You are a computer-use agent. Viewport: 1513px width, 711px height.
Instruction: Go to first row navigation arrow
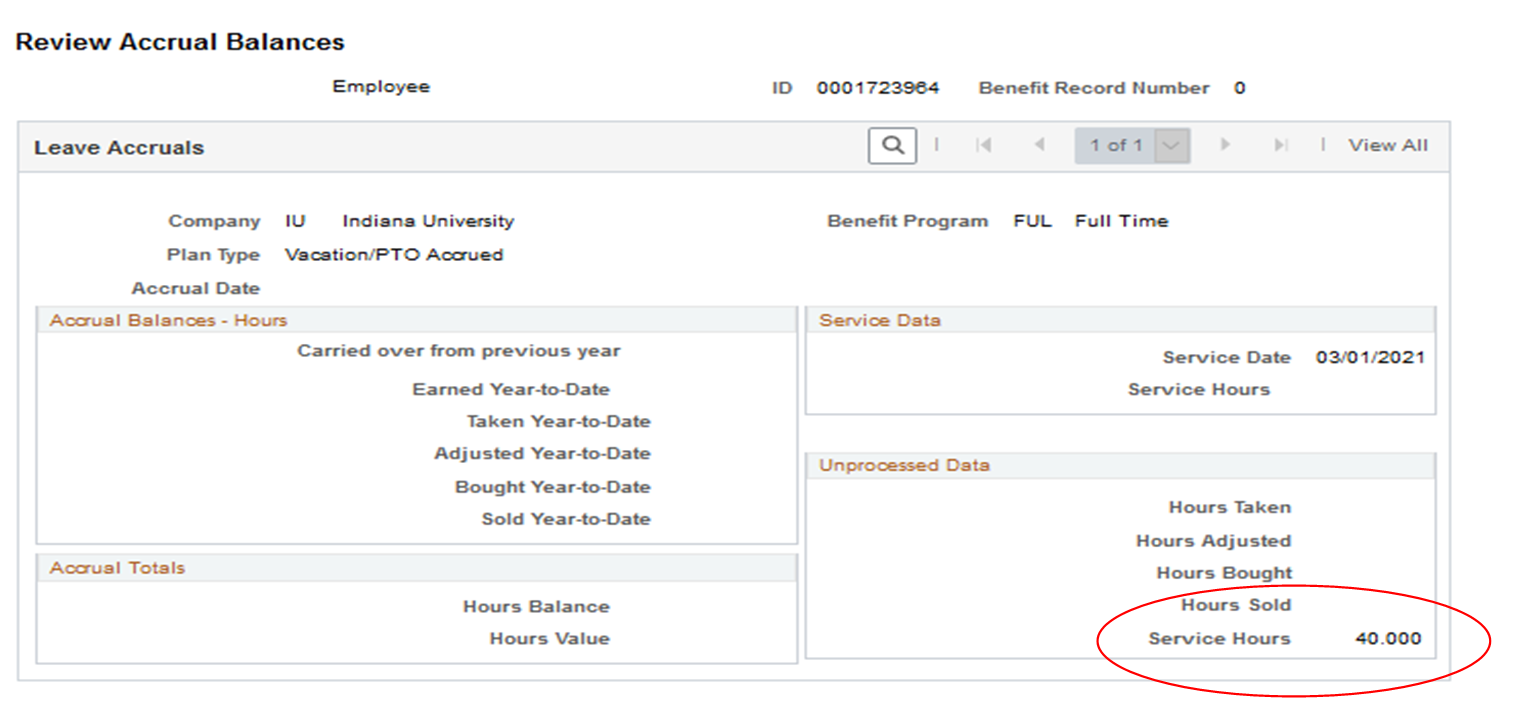click(x=983, y=146)
